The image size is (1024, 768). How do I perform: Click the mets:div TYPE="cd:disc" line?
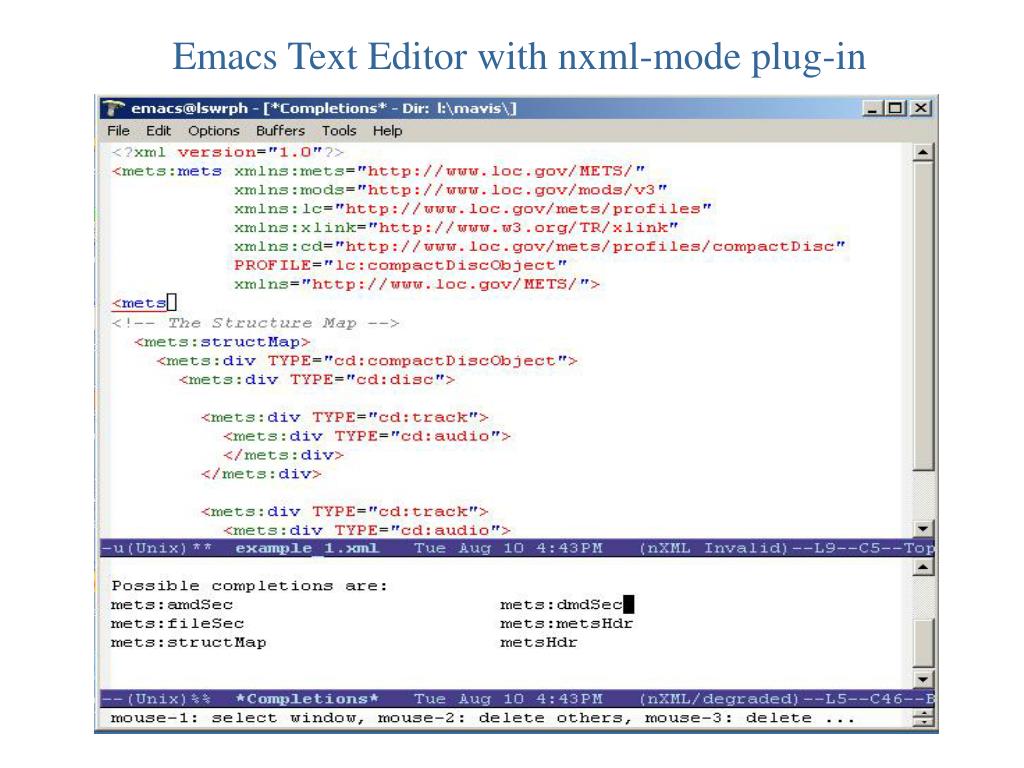[317, 379]
